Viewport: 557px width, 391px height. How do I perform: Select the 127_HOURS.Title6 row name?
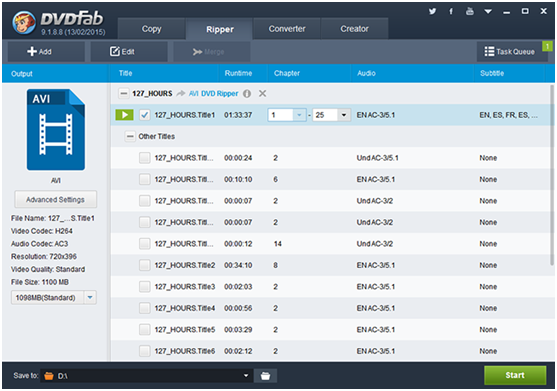pos(185,351)
